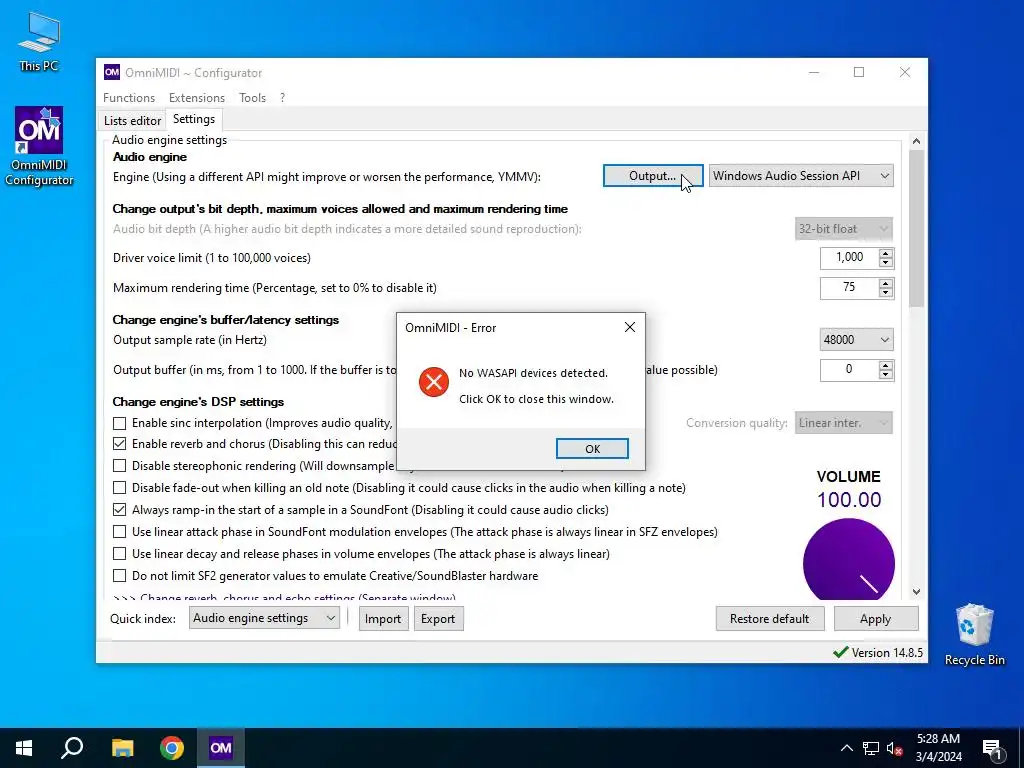This screenshot has height=768, width=1024.
Task: Click 'No WASAPI devices detected.' message
Action: tap(533, 373)
